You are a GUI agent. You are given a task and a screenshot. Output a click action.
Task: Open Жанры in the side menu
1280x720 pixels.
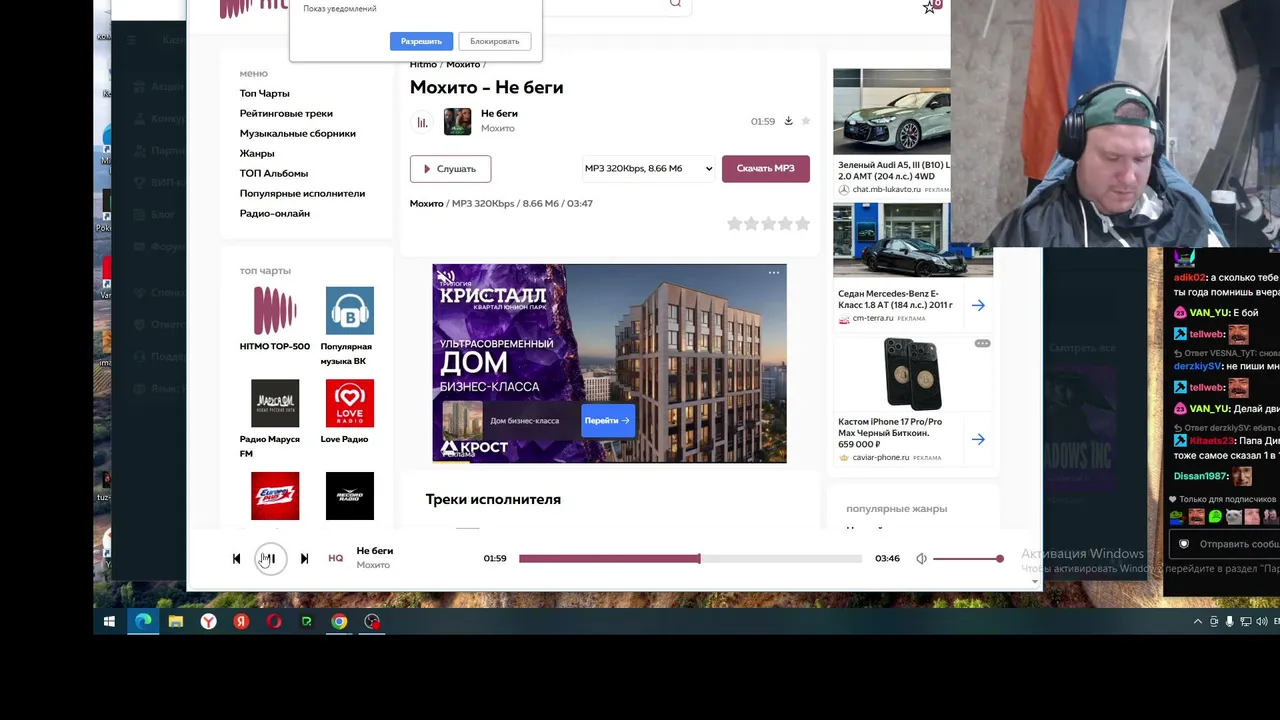(x=257, y=153)
